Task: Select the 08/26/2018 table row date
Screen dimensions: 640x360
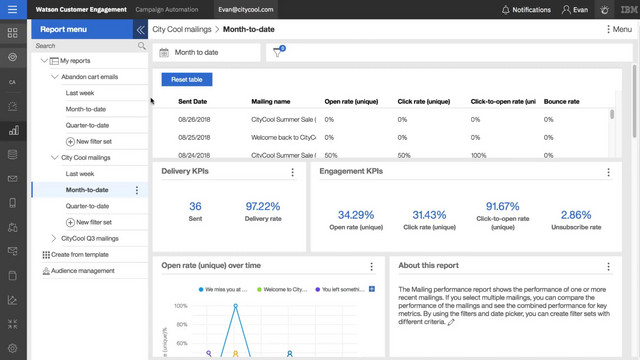Action: [194, 119]
